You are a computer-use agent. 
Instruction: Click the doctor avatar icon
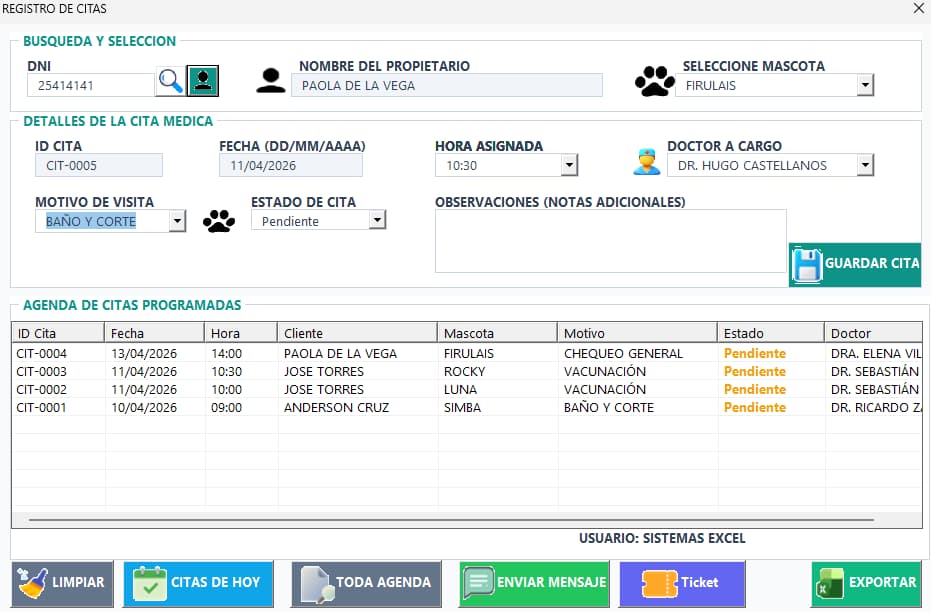647,161
